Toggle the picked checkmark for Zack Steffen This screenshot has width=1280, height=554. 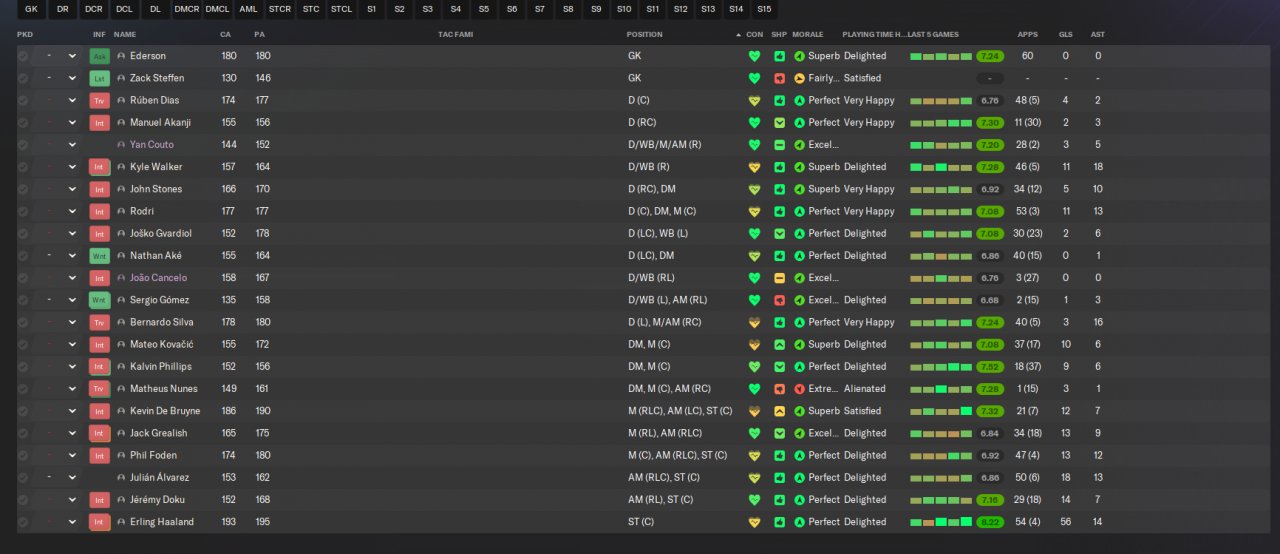click(23, 78)
